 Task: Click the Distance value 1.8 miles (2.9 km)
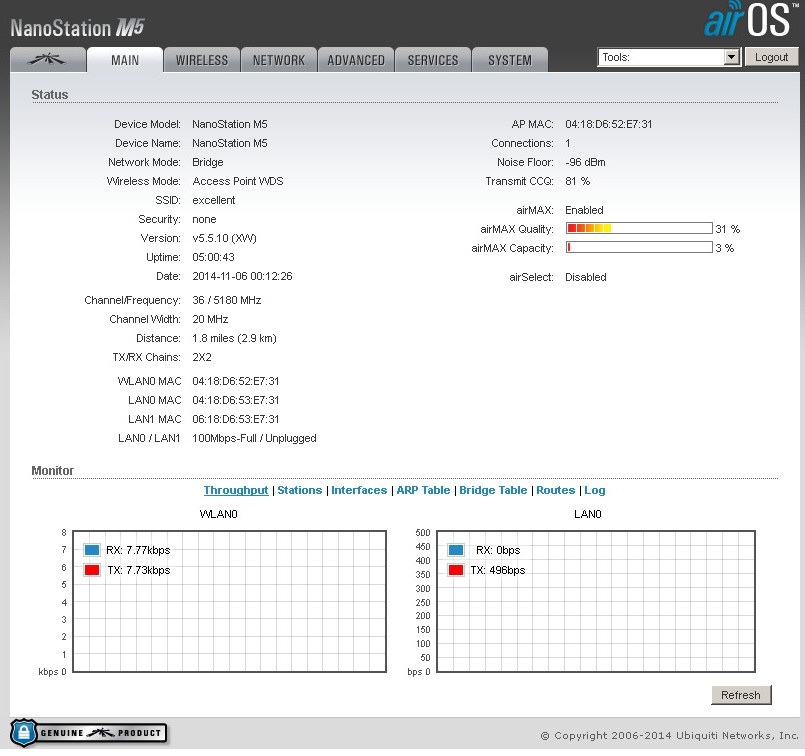234,338
